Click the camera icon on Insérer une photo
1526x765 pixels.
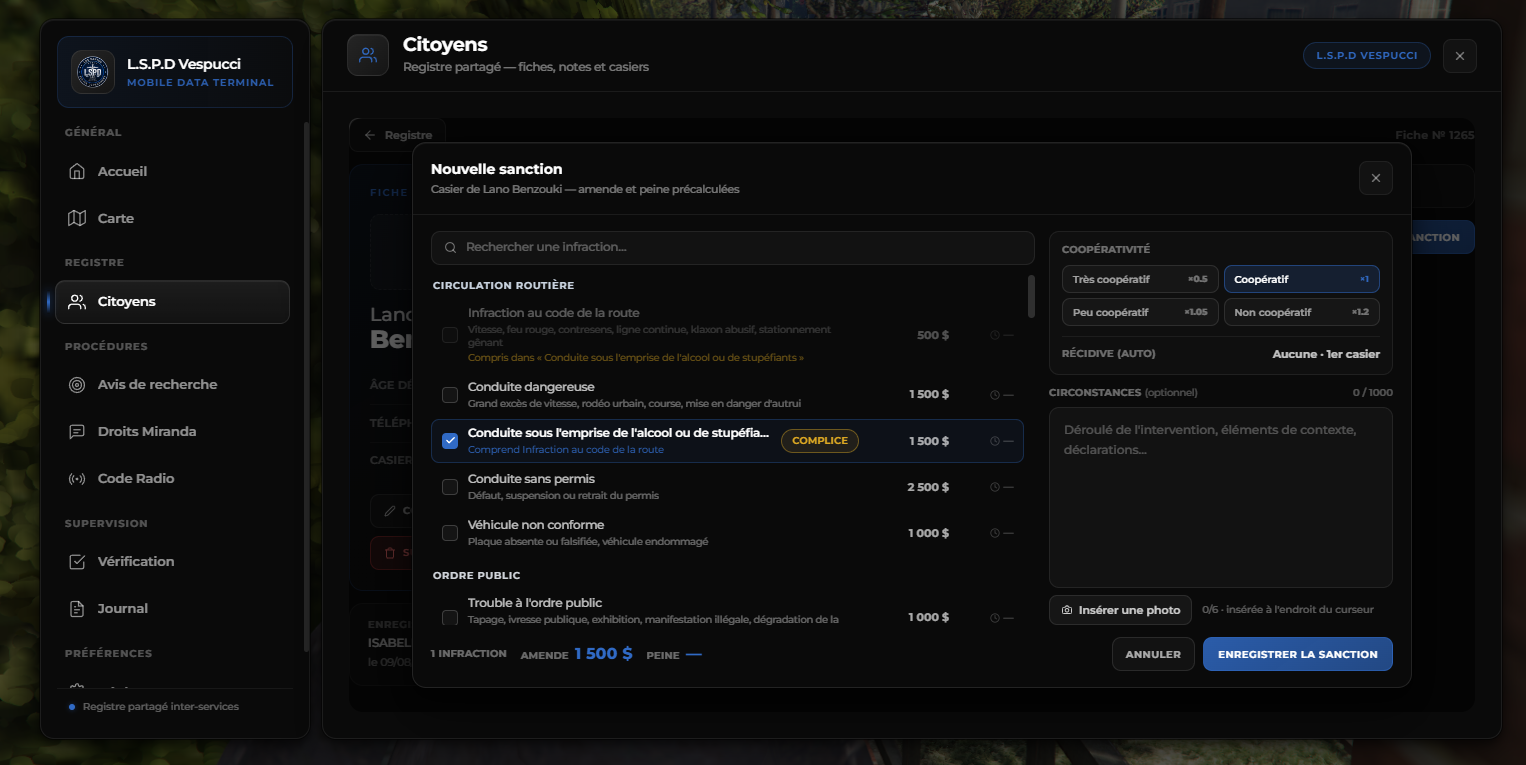[x=1067, y=610]
